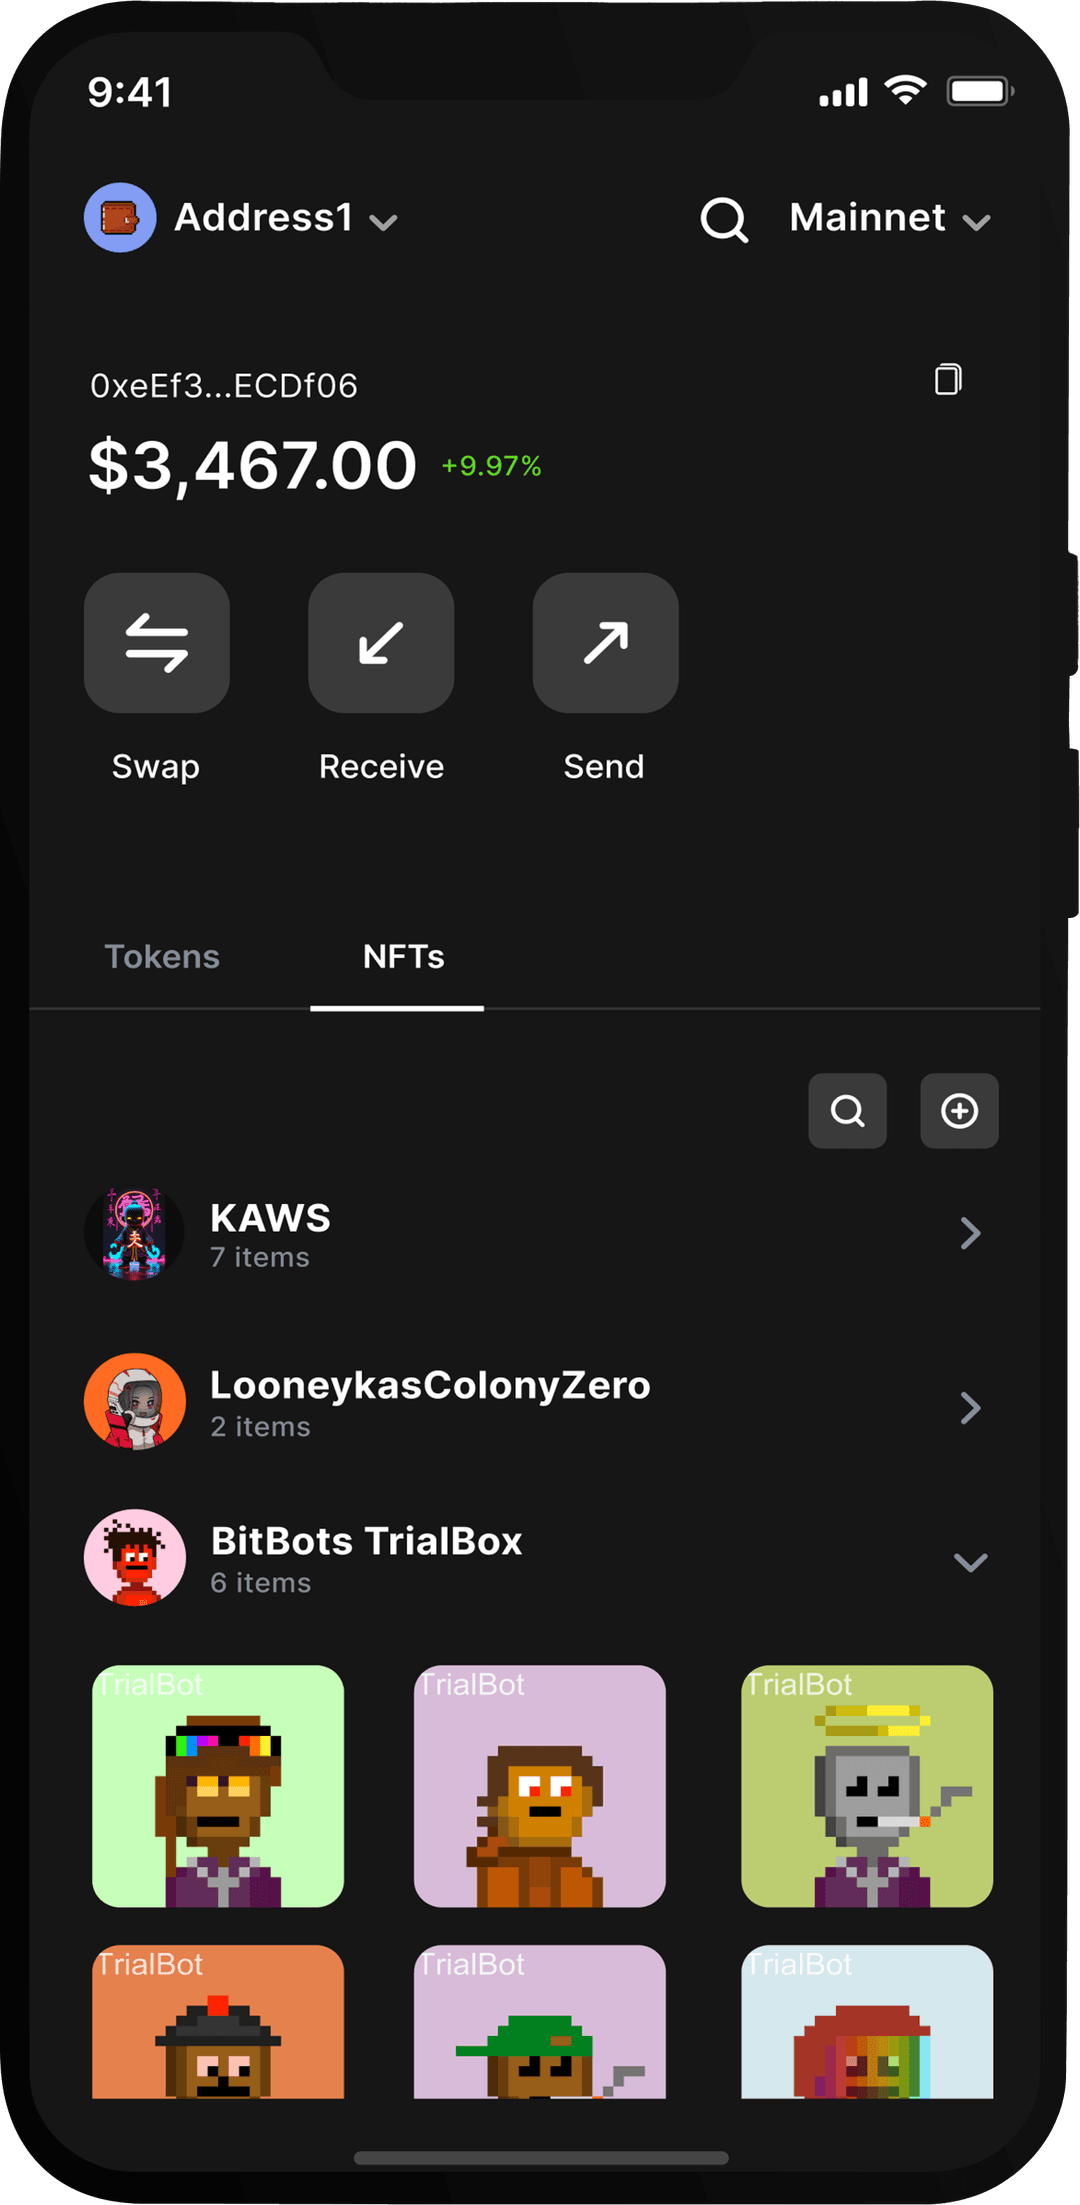Open search using the top magnifier icon
The width and height of the screenshot is (1080, 2205).
[724, 219]
